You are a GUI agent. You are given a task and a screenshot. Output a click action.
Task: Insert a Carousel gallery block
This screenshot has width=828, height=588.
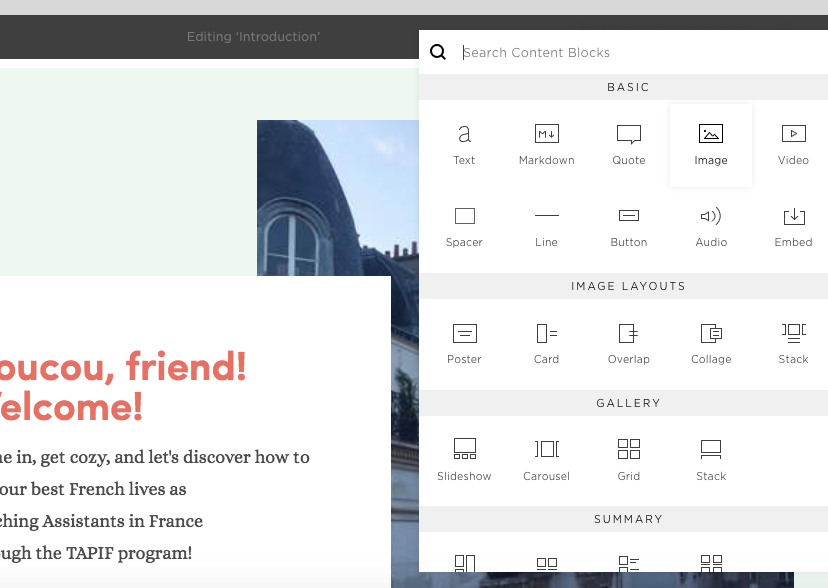pyautogui.click(x=547, y=460)
